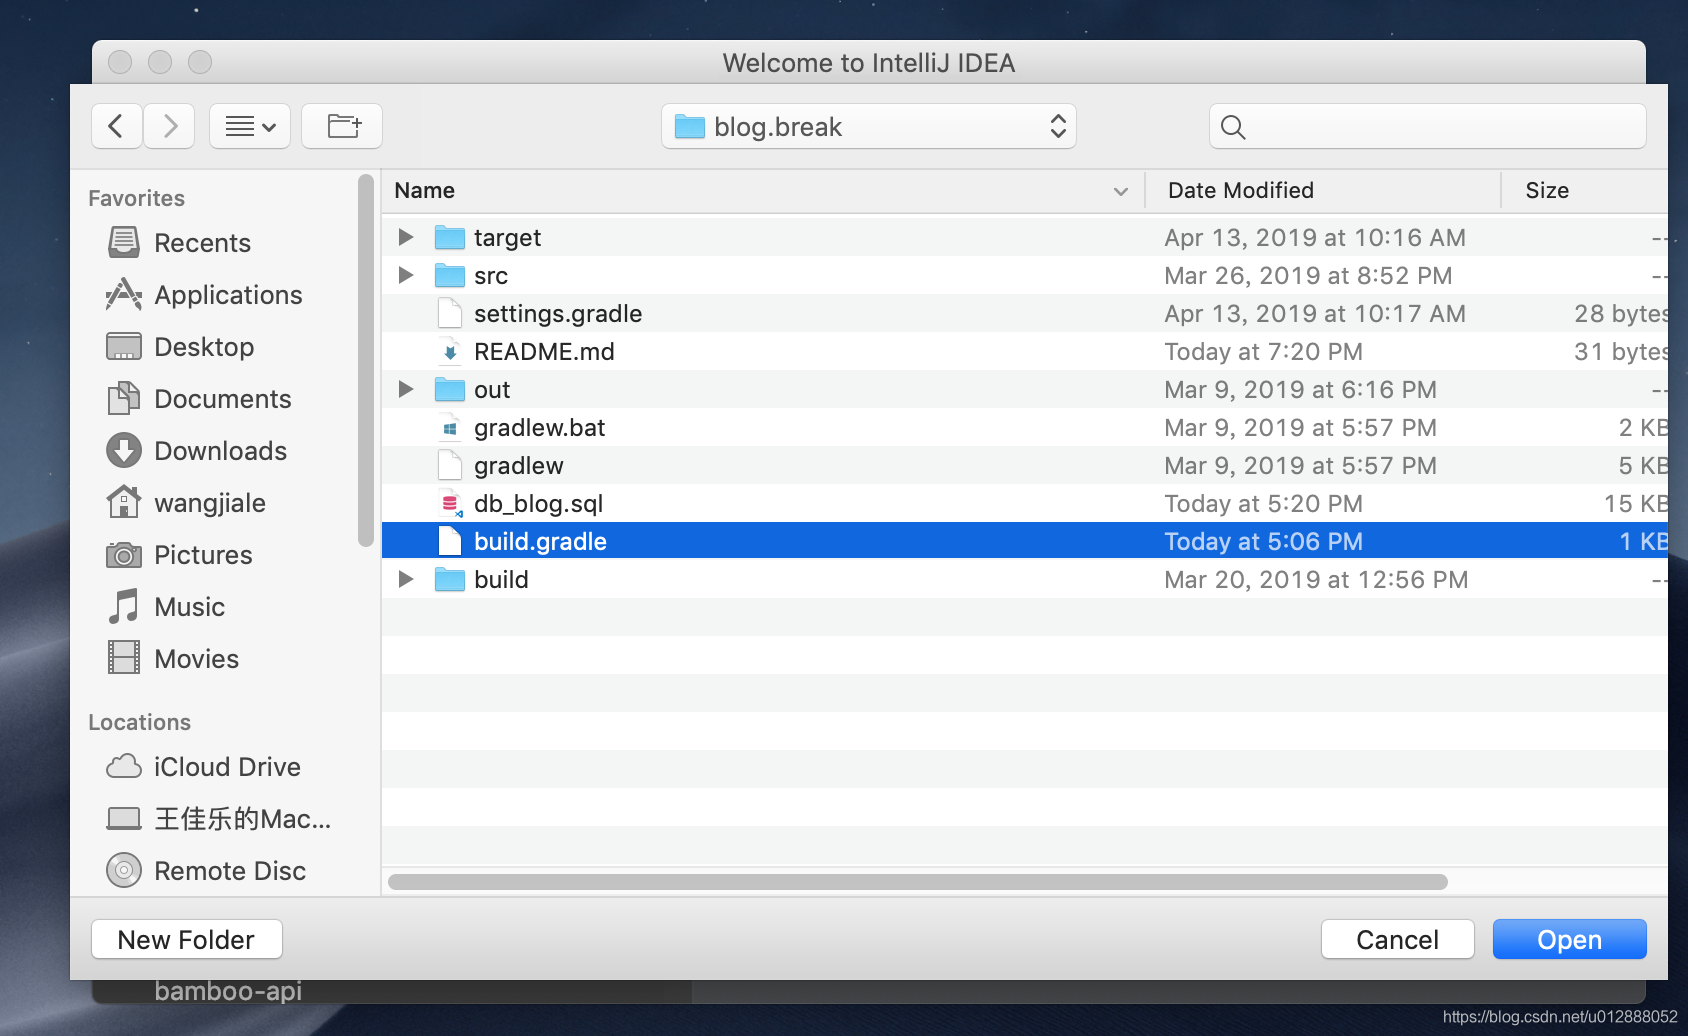
Task: Click bamboo-api in the IntelliJ welcome window
Action: pyautogui.click(x=228, y=991)
